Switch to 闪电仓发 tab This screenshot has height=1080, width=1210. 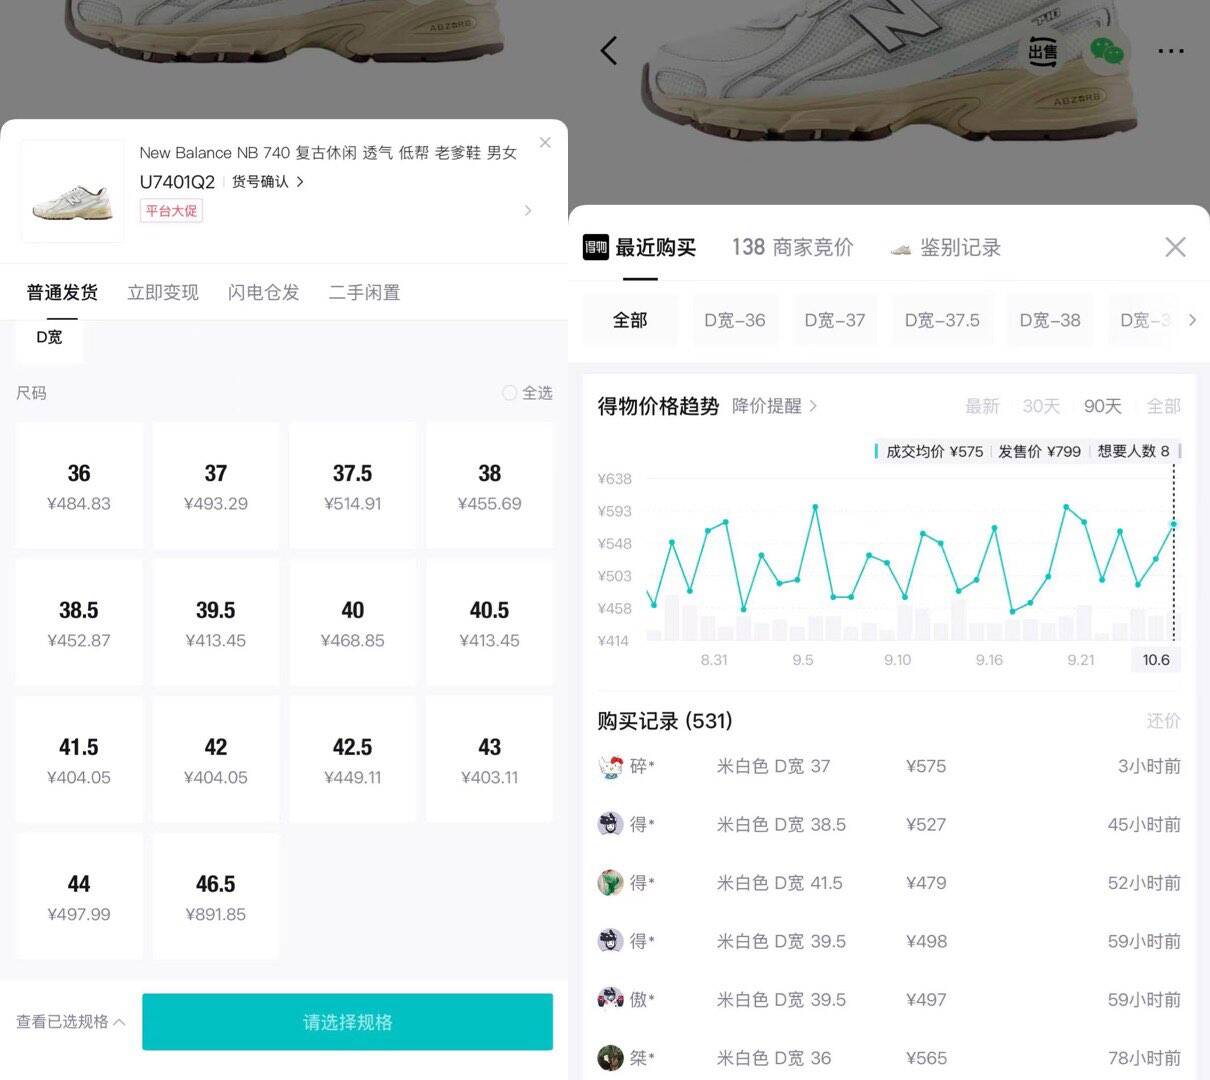pos(264,292)
